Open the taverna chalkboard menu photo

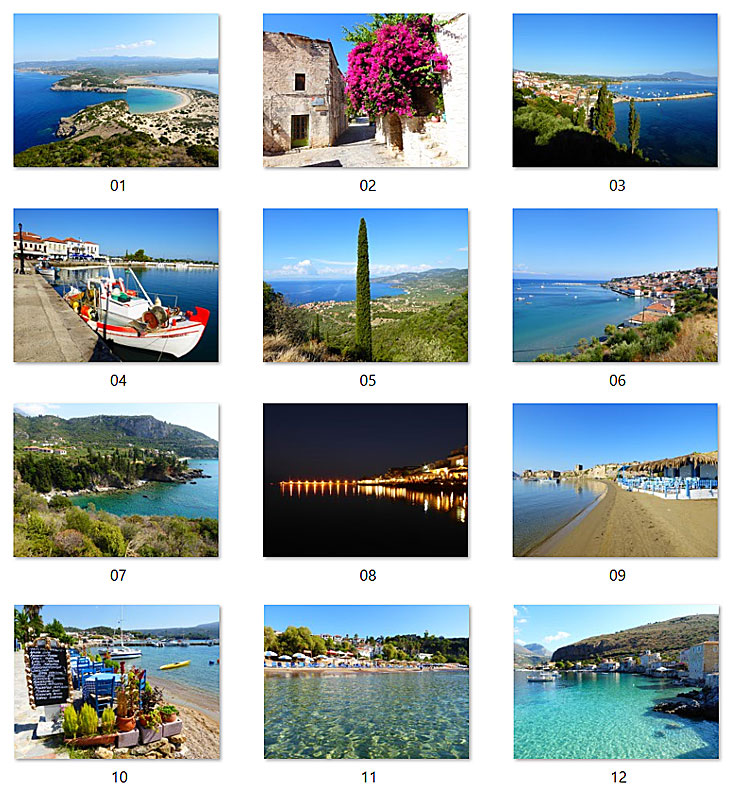tap(117, 682)
